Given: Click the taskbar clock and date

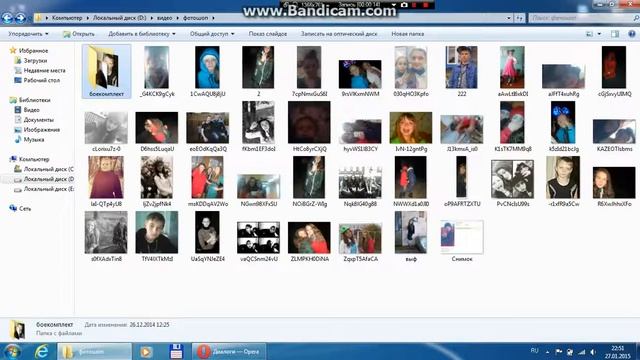Looking at the screenshot, I should click(x=617, y=352).
